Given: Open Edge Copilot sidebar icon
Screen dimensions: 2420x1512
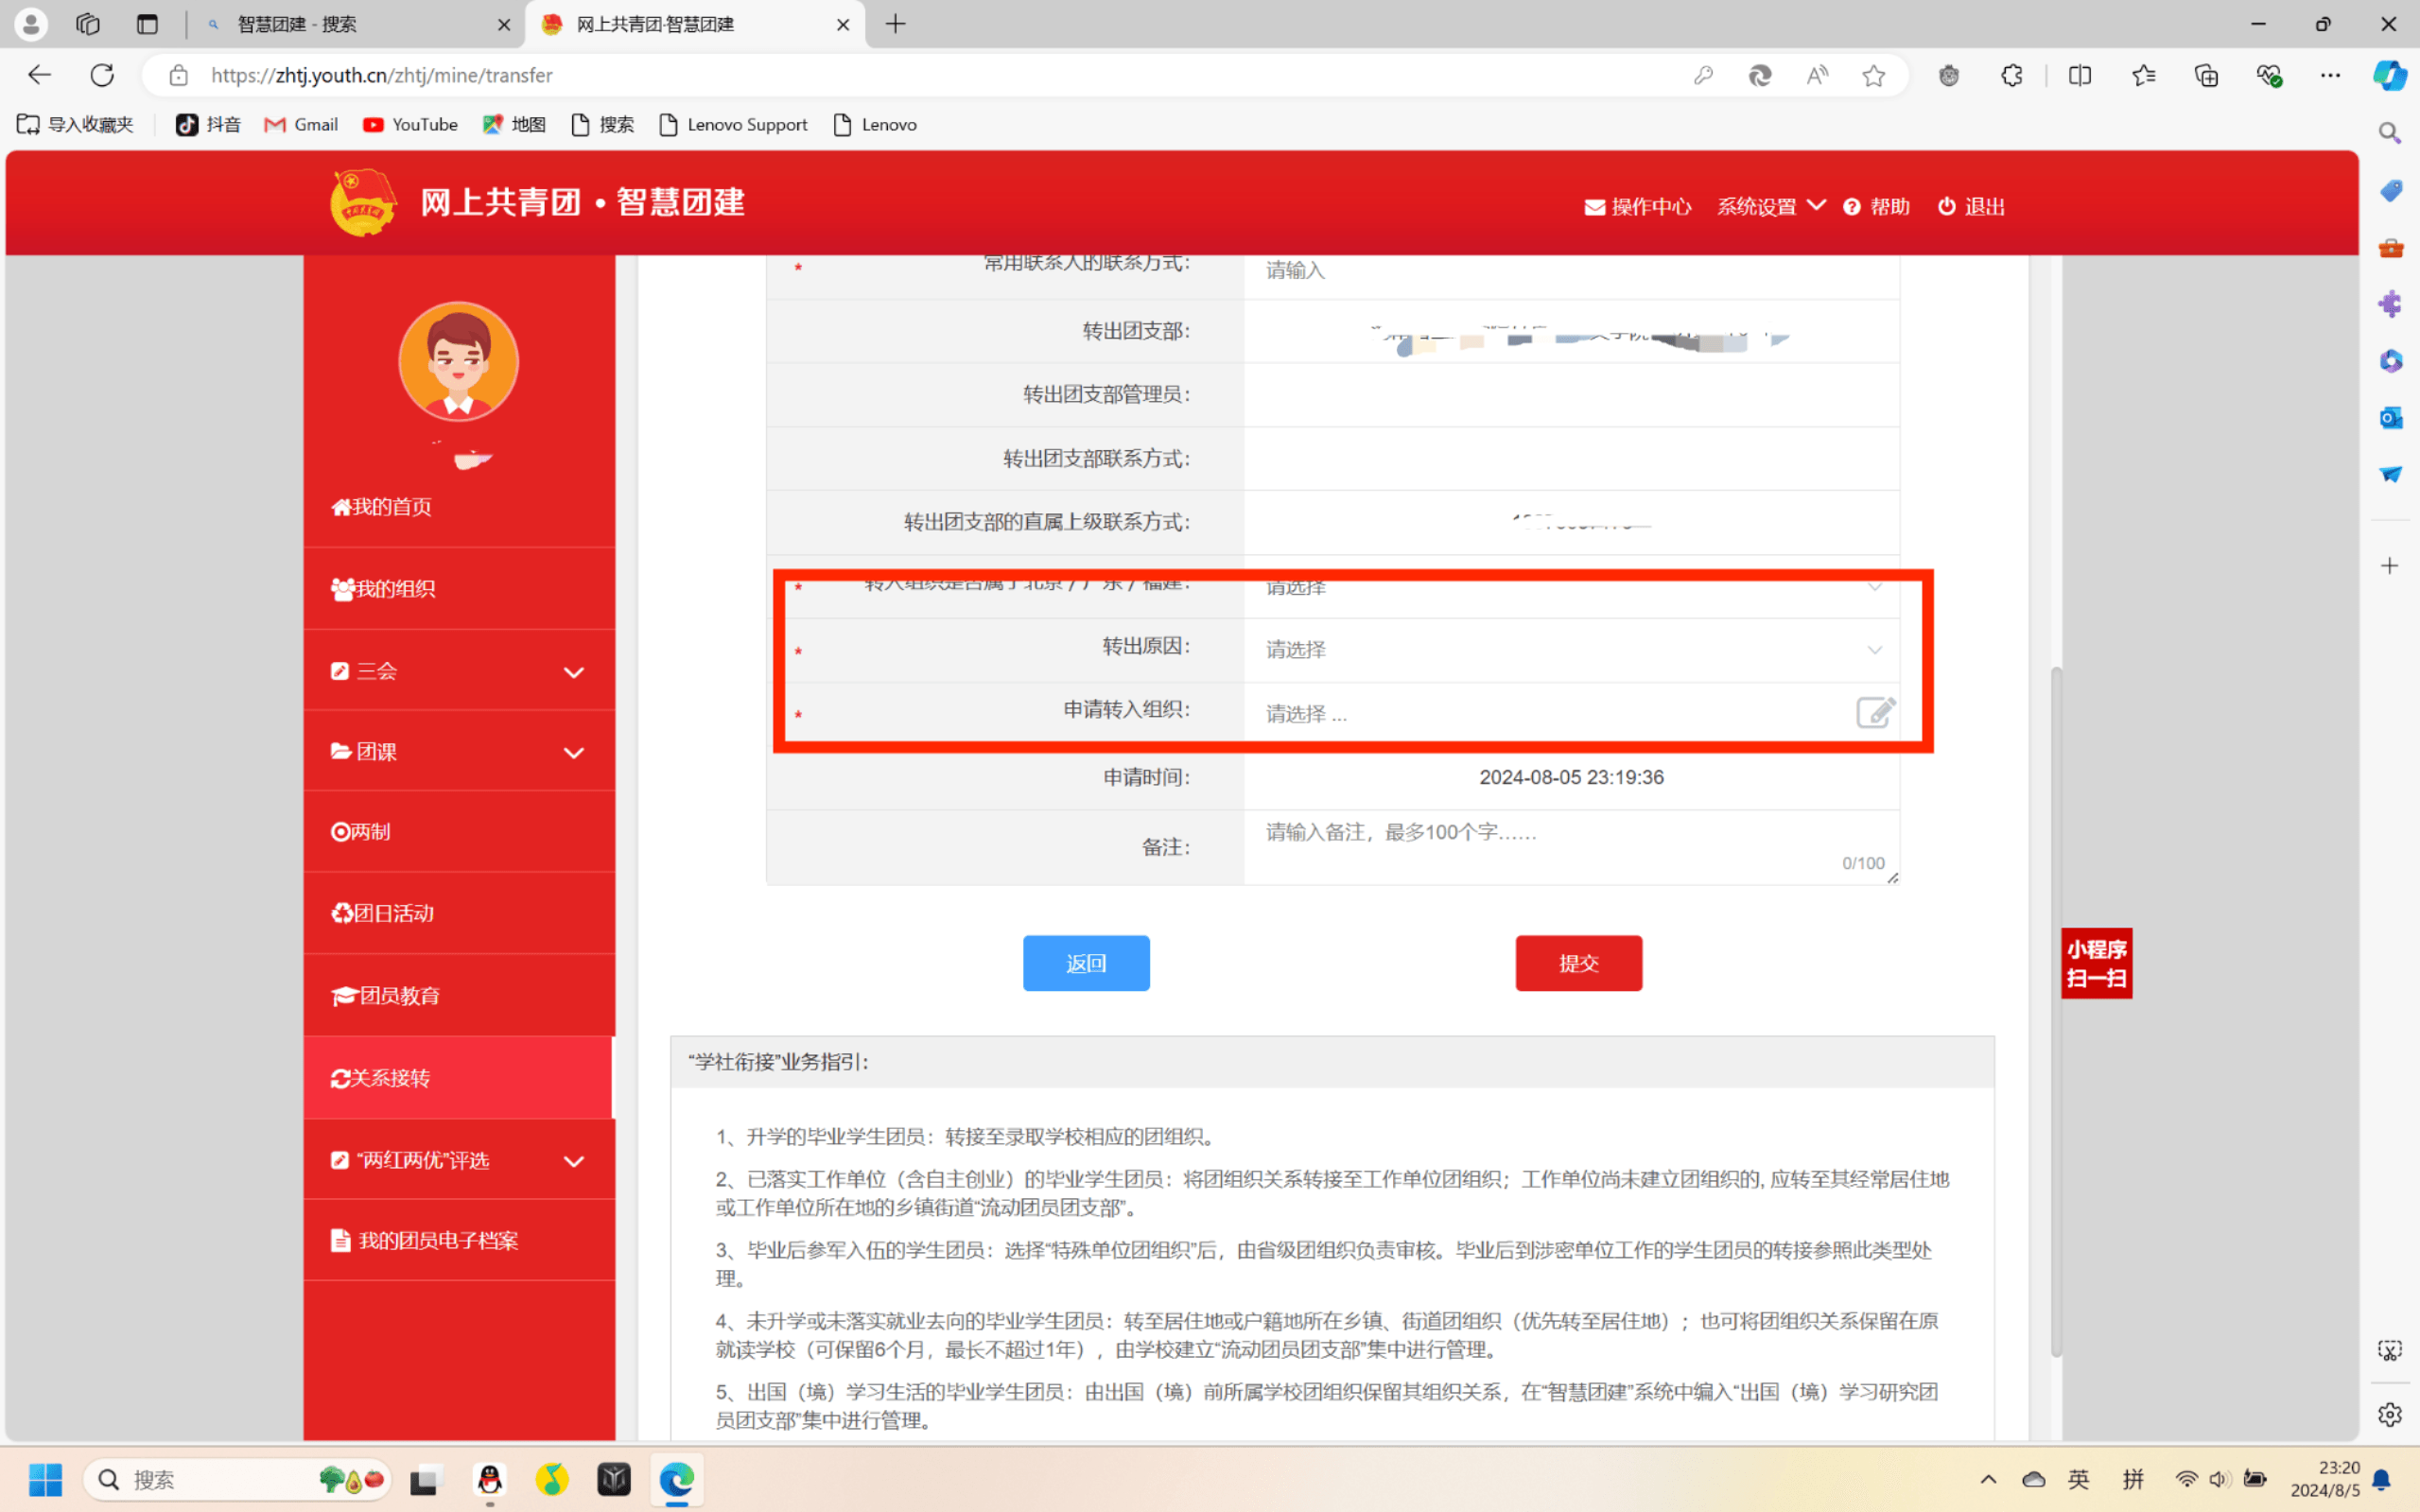Looking at the screenshot, I should click(x=2390, y=76).
